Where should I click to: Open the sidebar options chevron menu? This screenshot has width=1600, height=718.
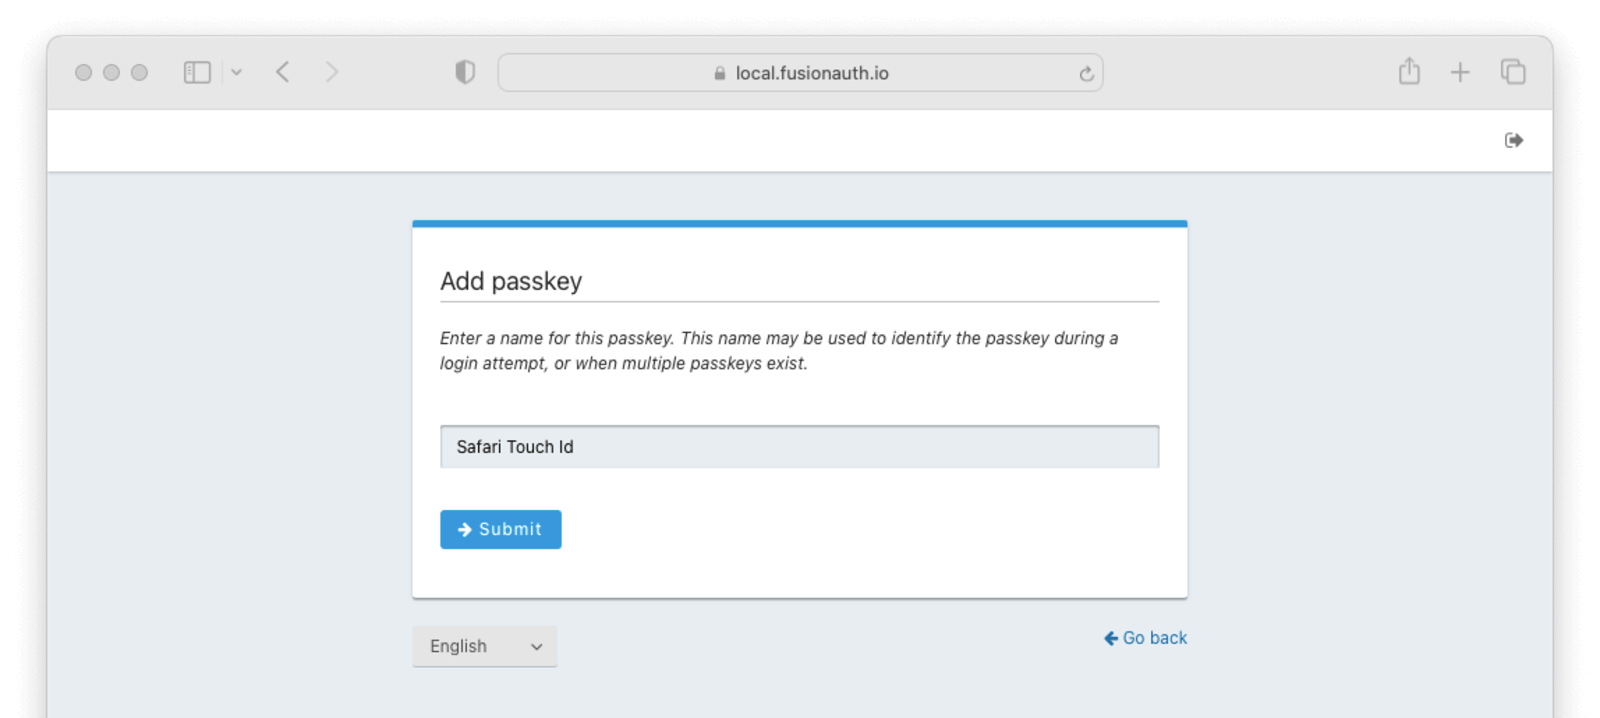click(x=237, y=72)
